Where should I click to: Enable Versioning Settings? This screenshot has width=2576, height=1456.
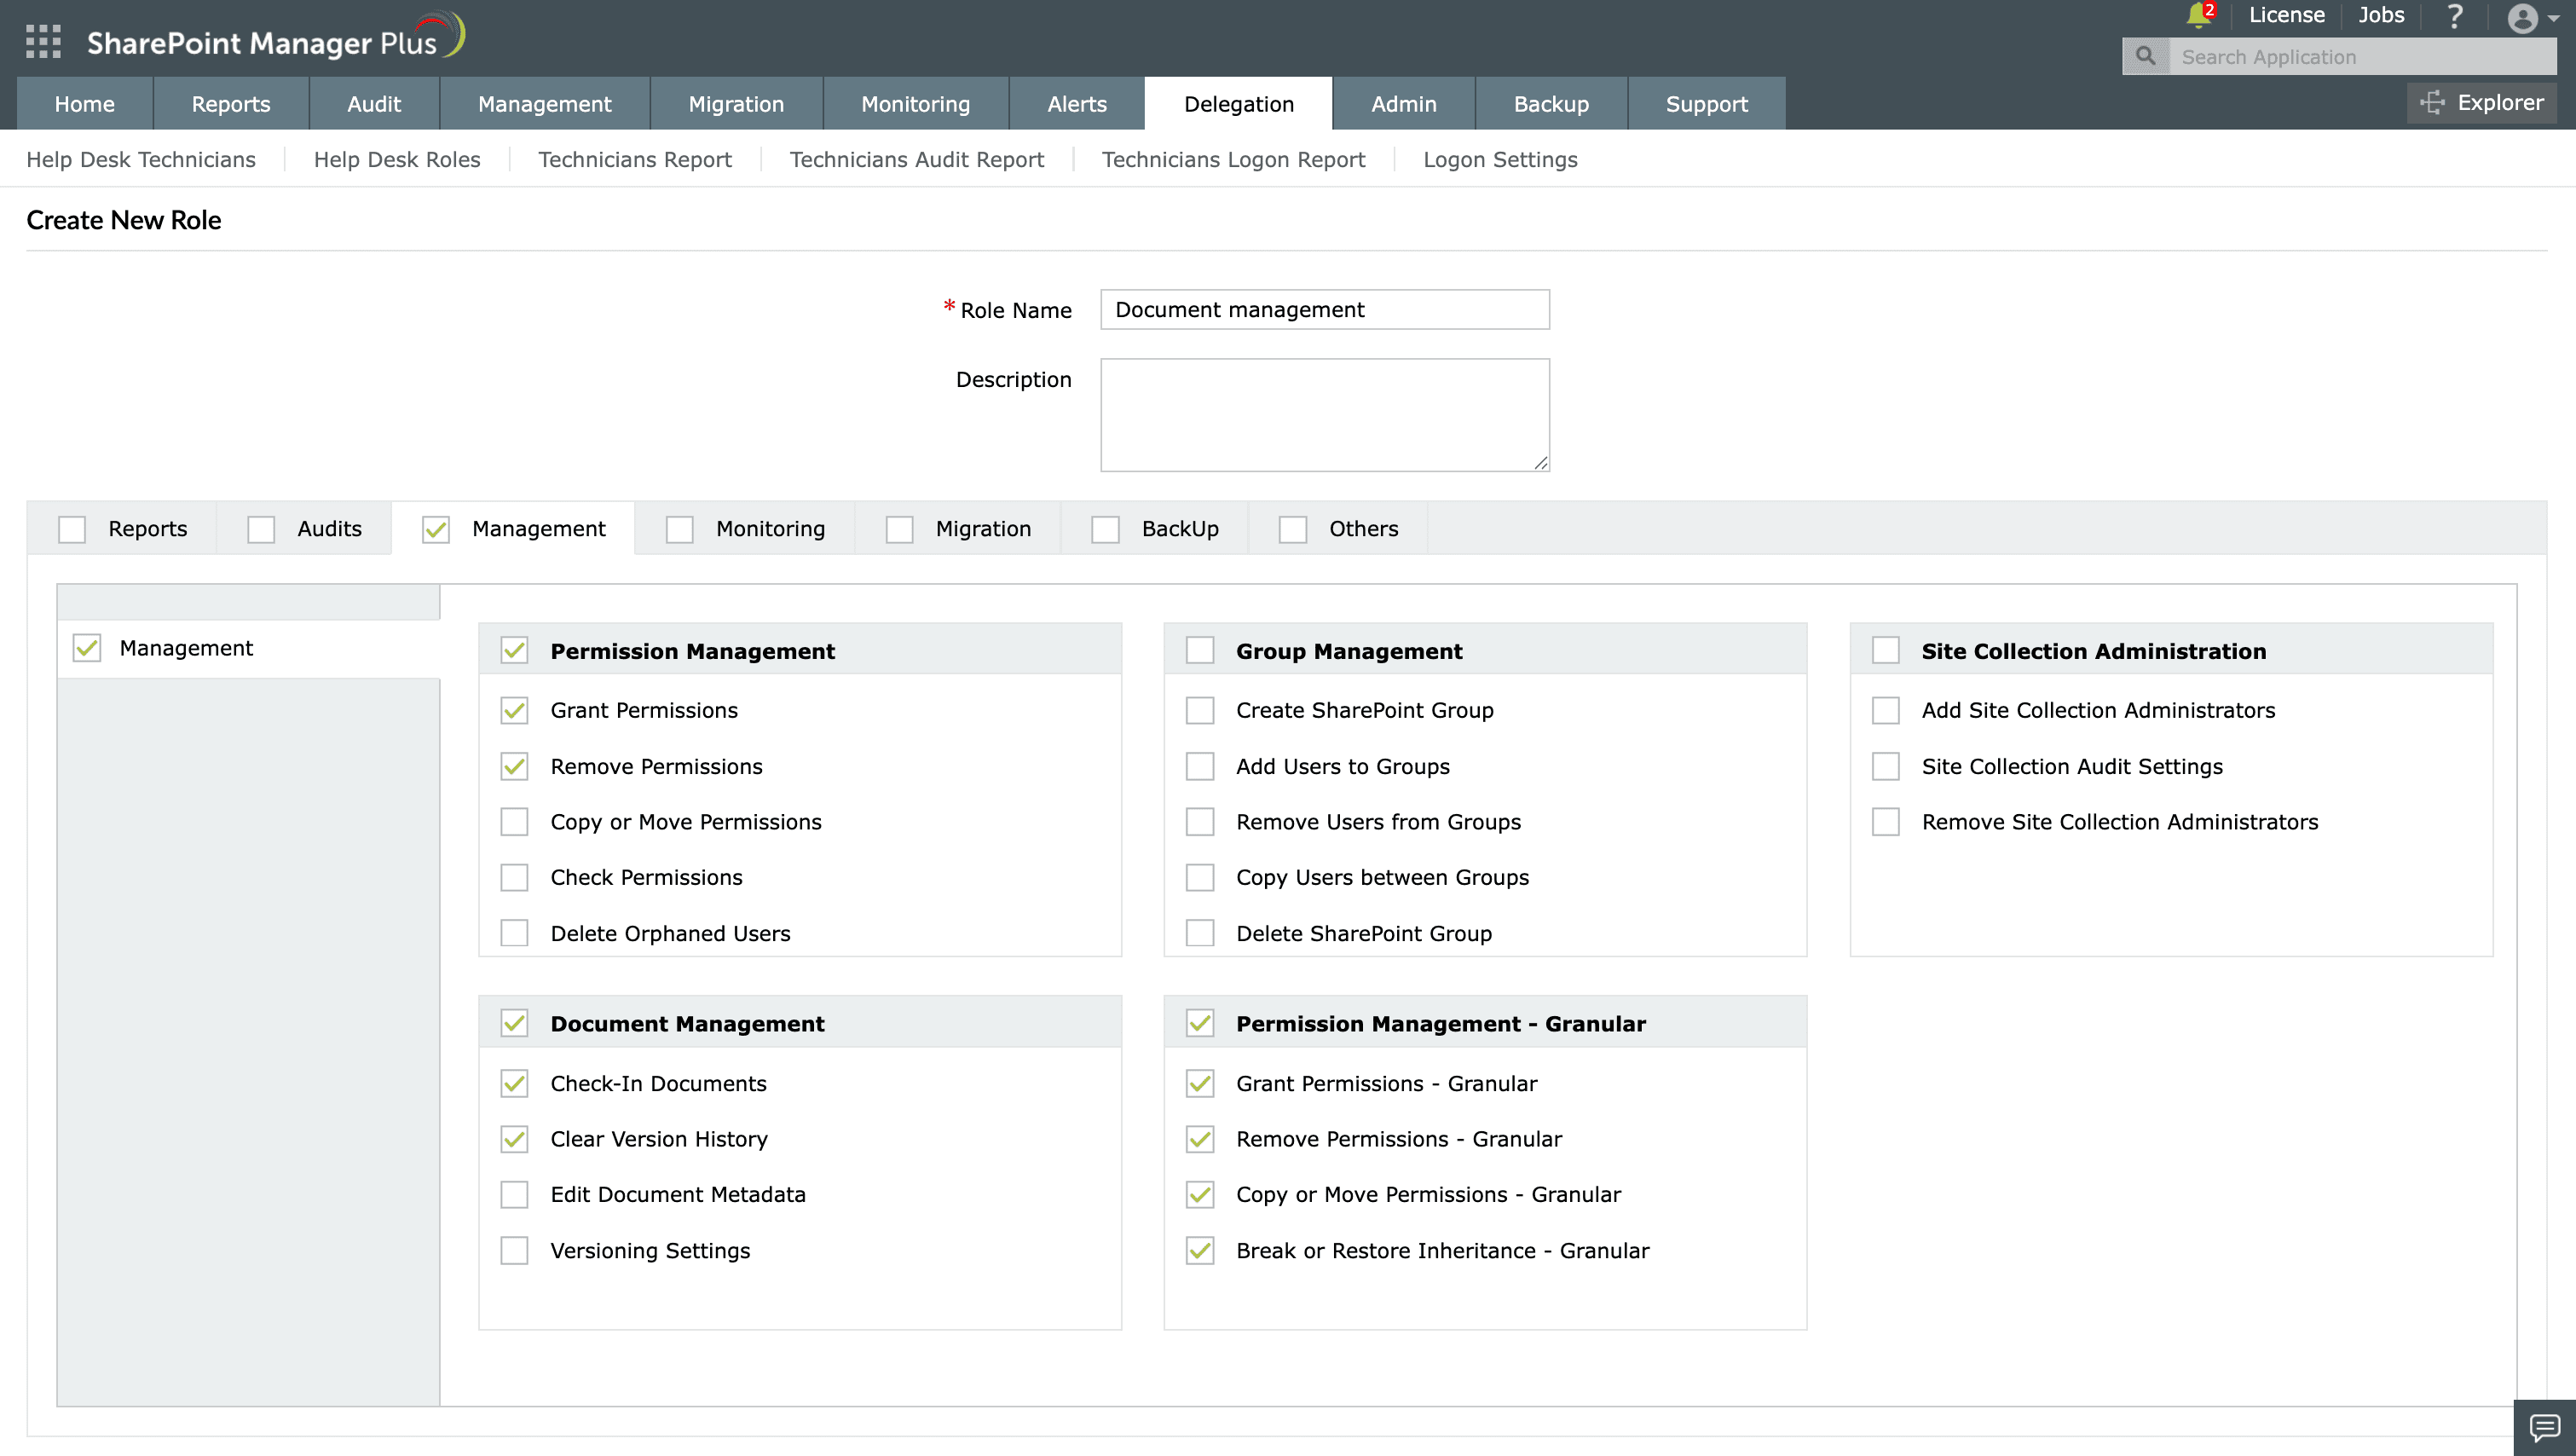pos(514,1250)
